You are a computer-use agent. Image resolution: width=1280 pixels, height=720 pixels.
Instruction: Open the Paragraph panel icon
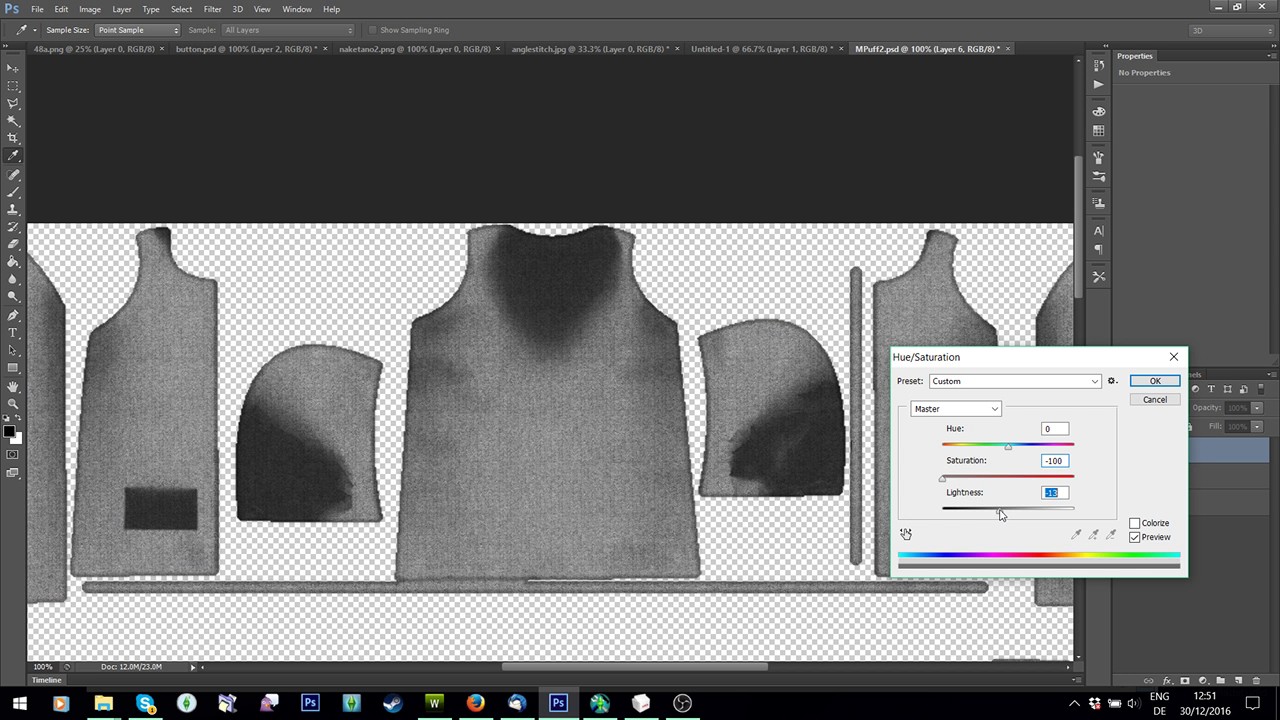tap(1099, 250)
